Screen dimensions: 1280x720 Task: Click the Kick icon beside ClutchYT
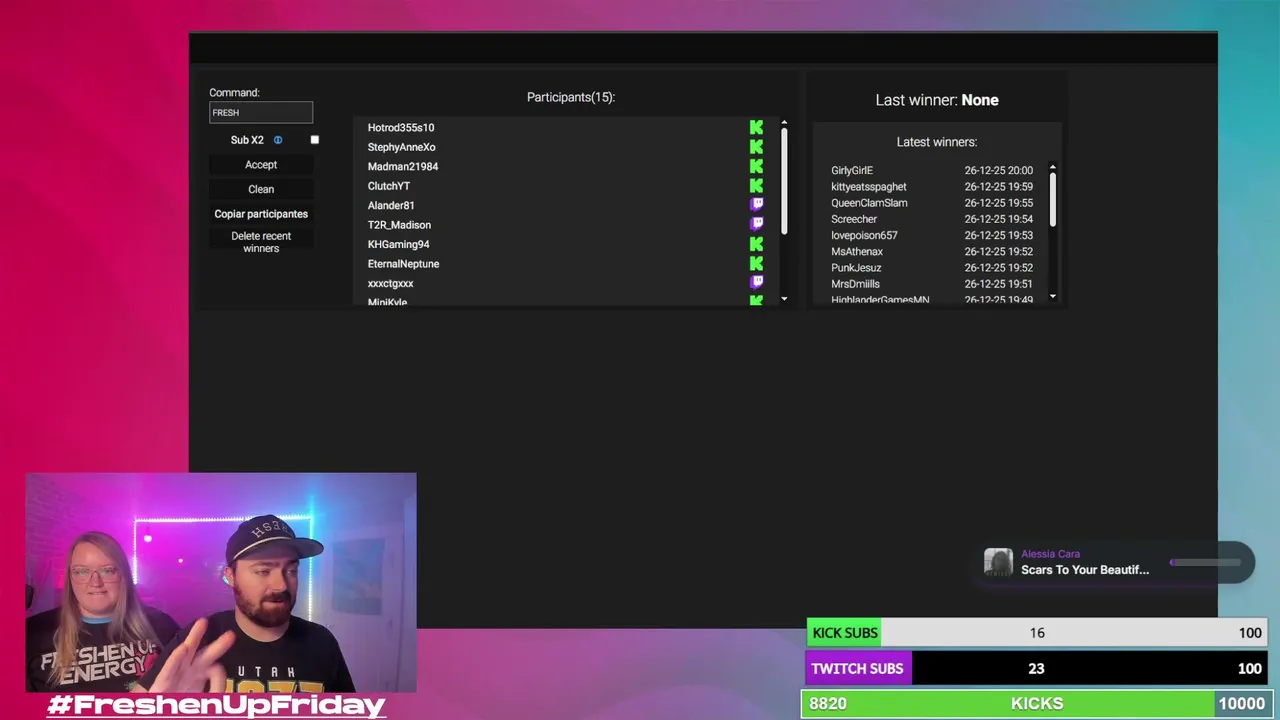click(756, 186)
